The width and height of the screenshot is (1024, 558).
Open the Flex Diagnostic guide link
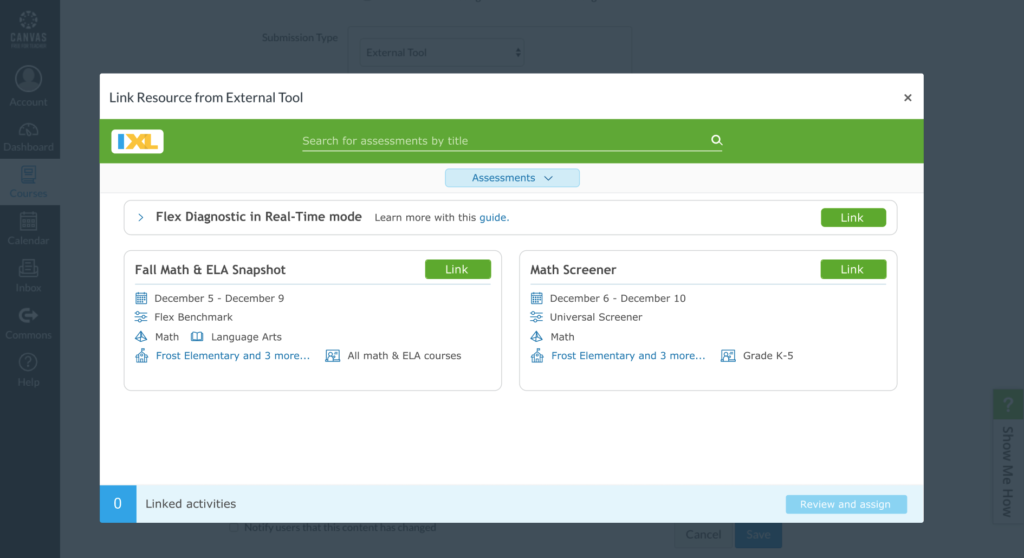[x=493, y=218]
